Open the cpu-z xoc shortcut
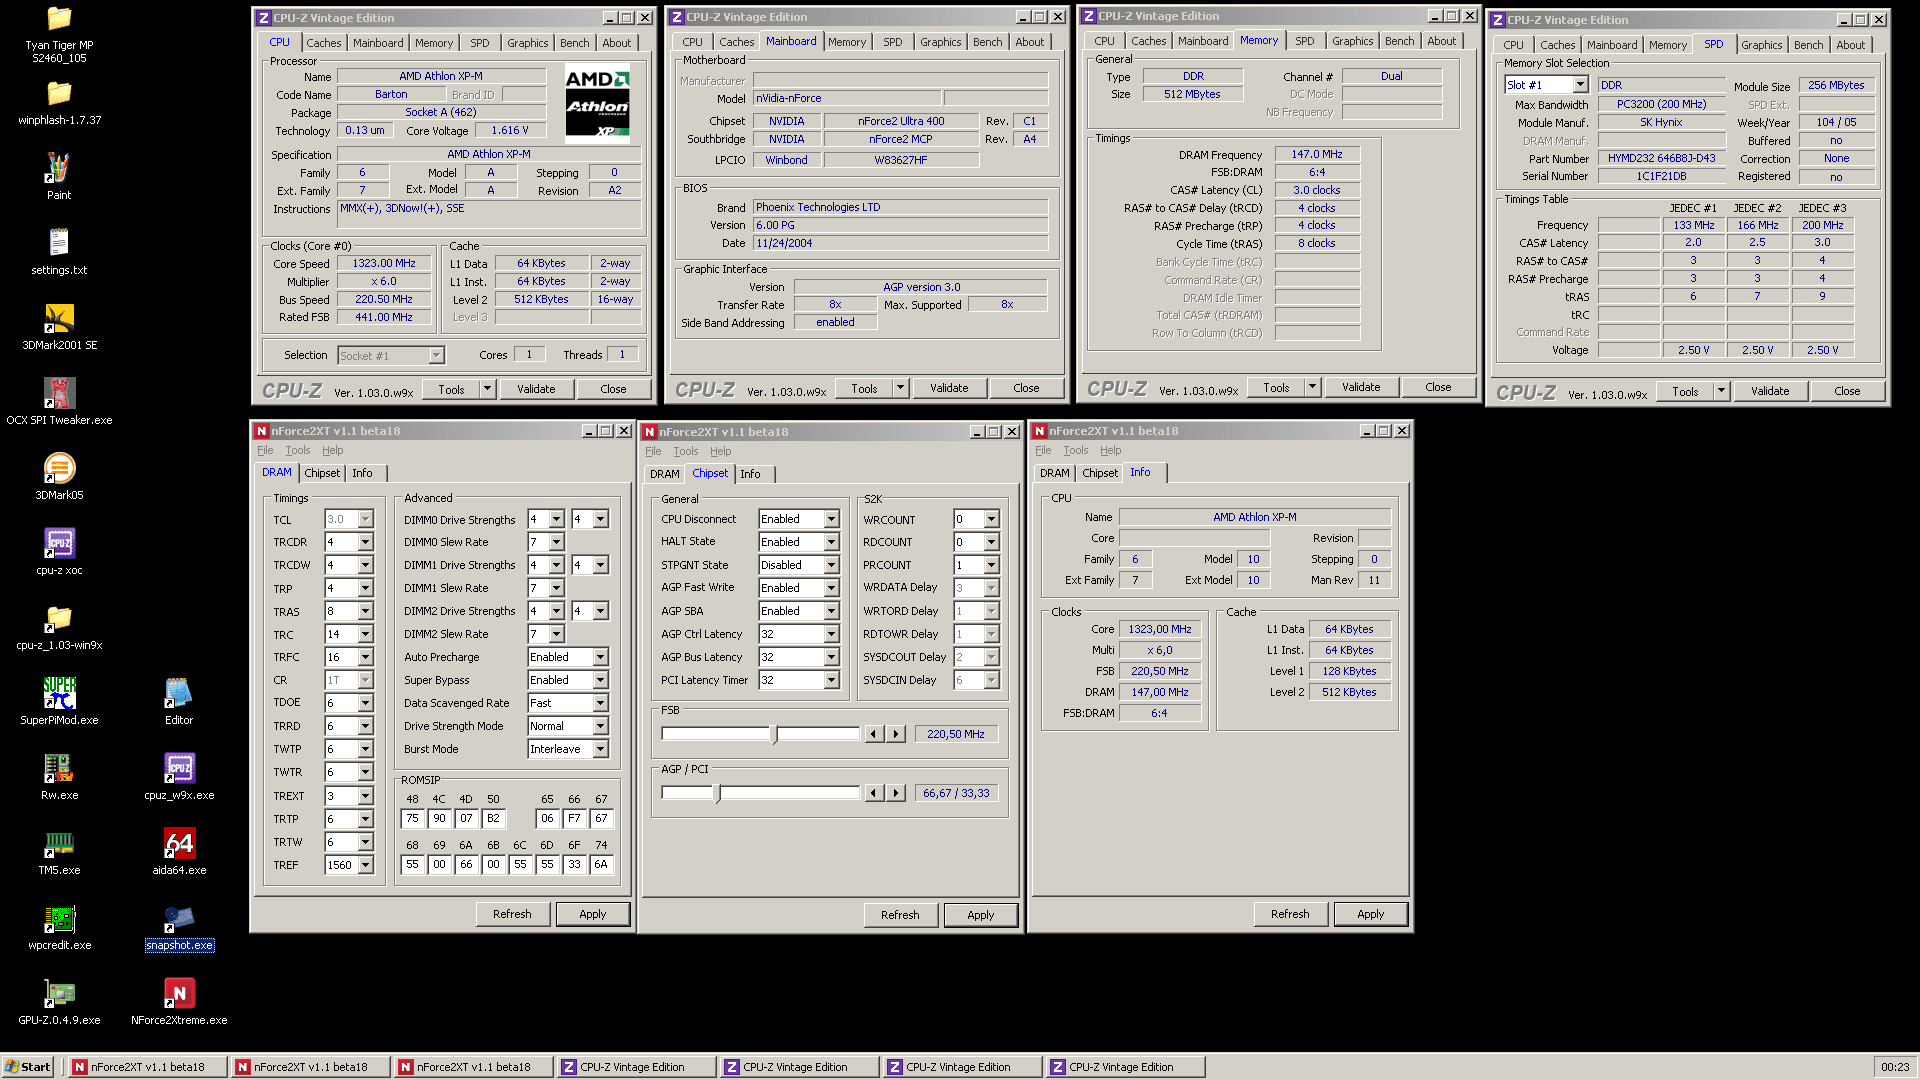The height and width of the screenshot is (1080, 1920). click(59, 552)
